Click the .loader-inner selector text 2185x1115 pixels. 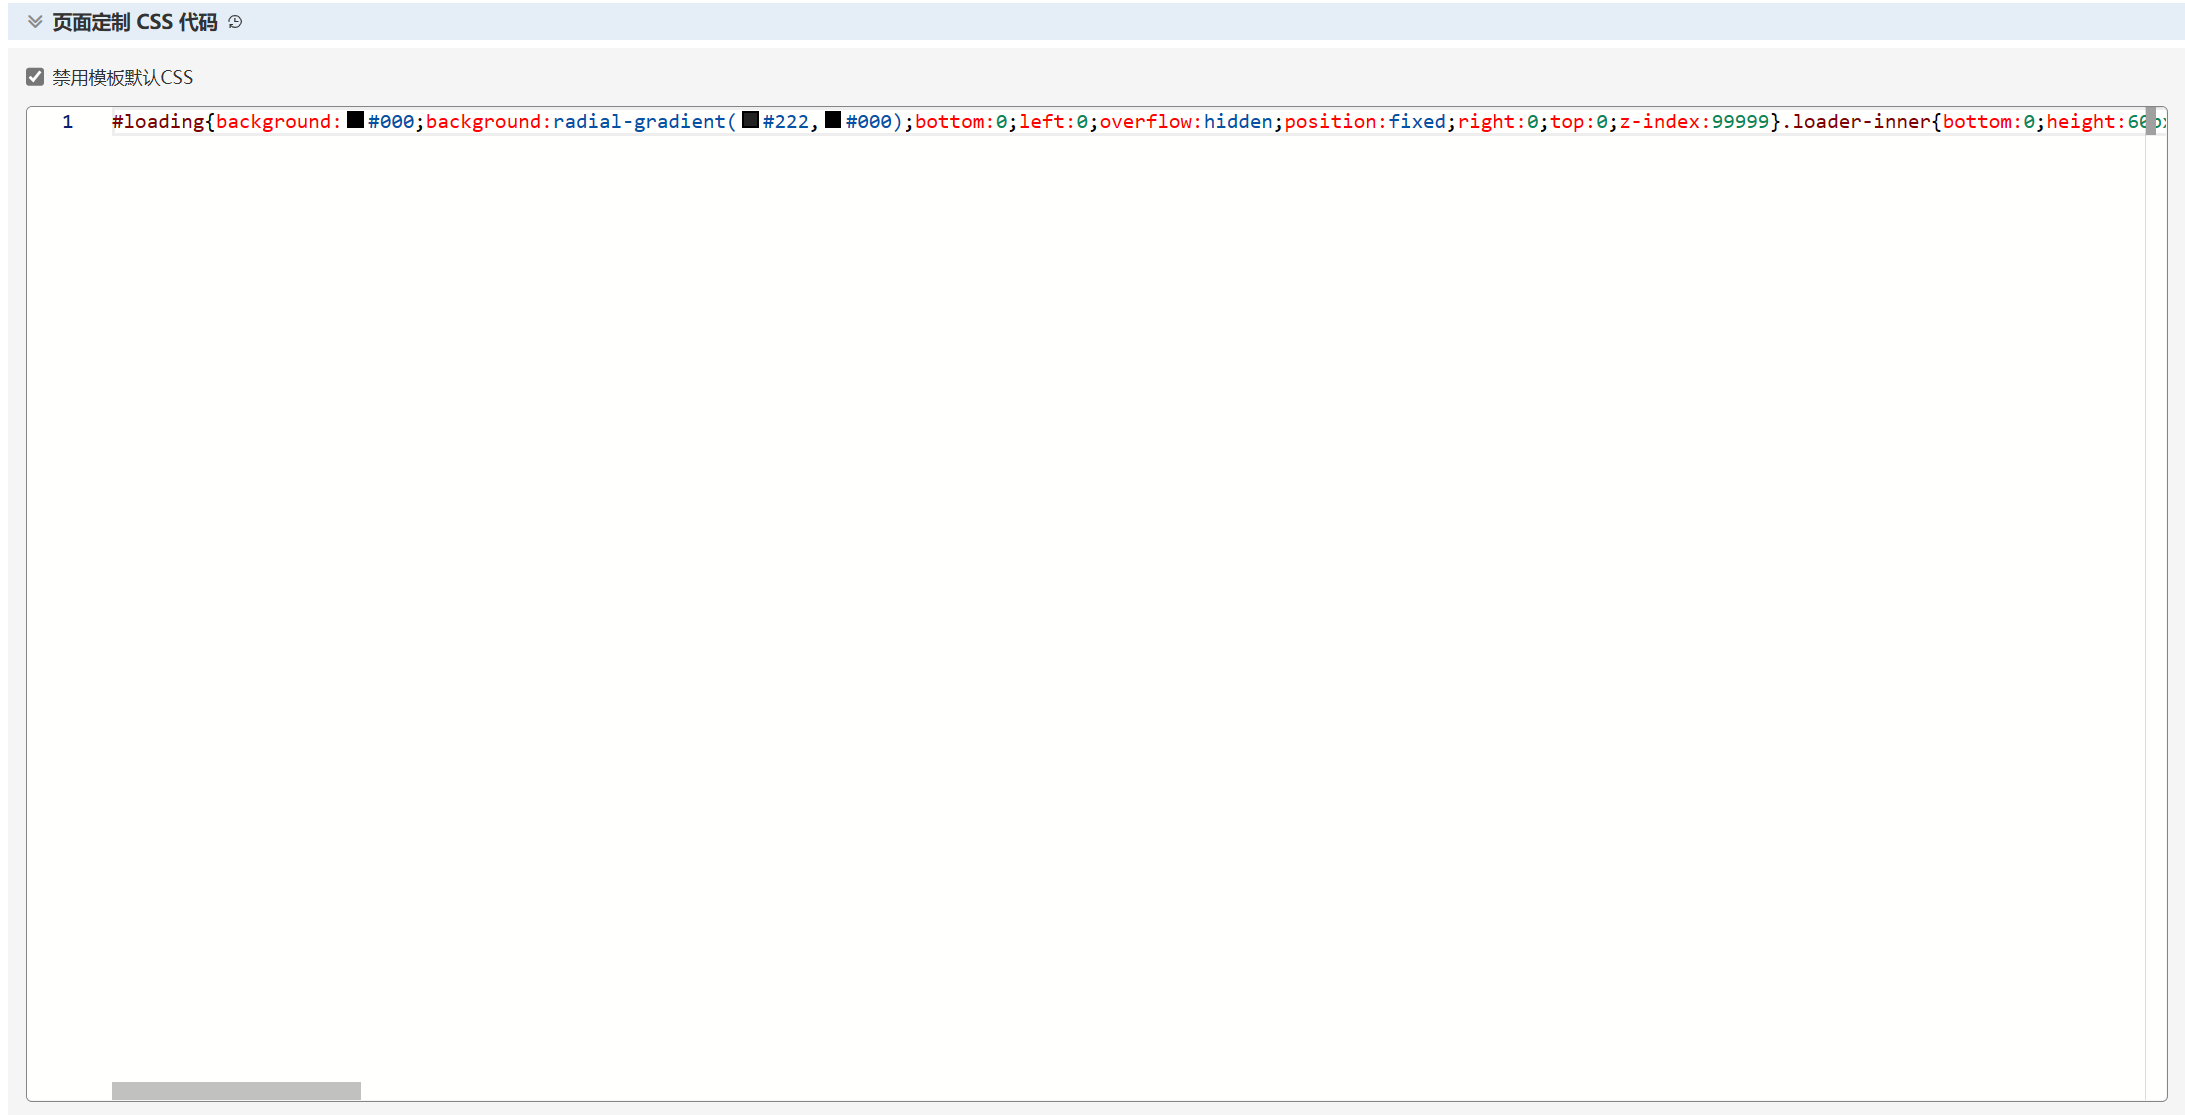pos(1860,122)
